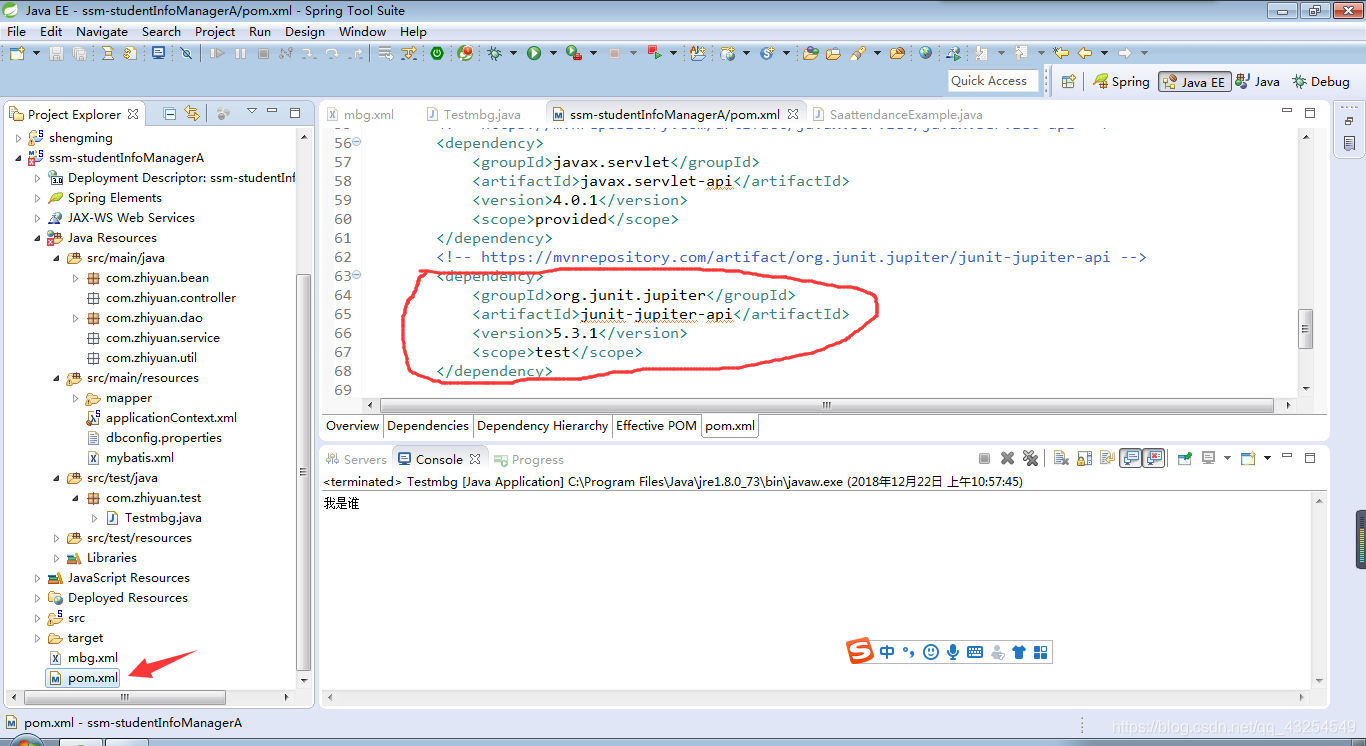Click the Back navigation arrow icon
Viewport: 1366px width, 746px height.
1085,53
